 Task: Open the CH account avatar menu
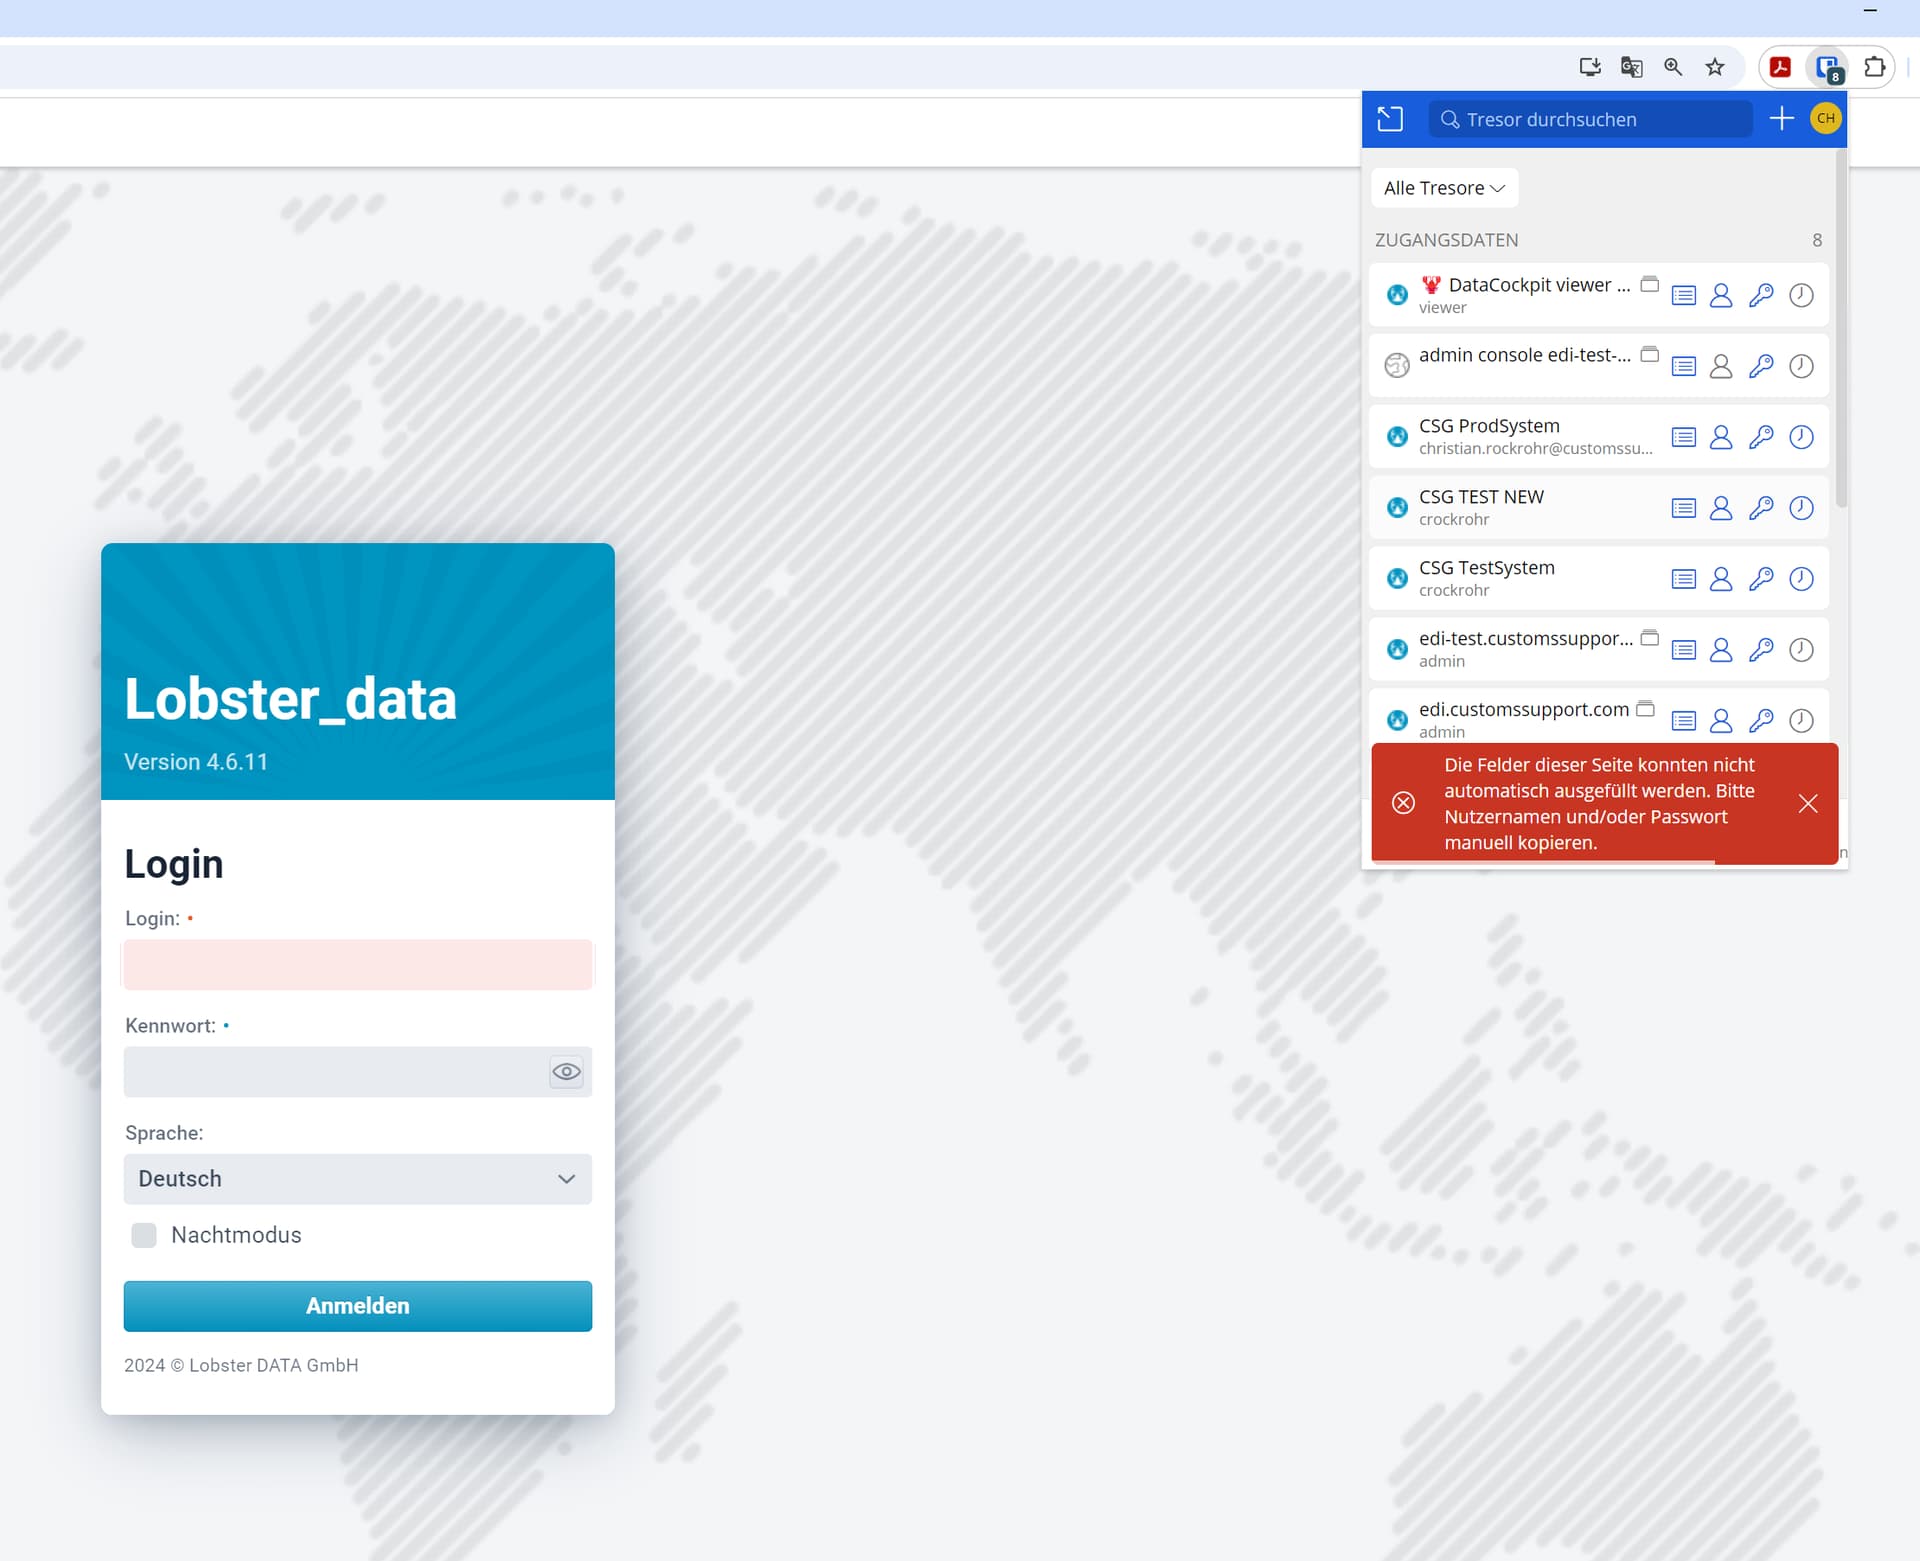click(1826, 119)
